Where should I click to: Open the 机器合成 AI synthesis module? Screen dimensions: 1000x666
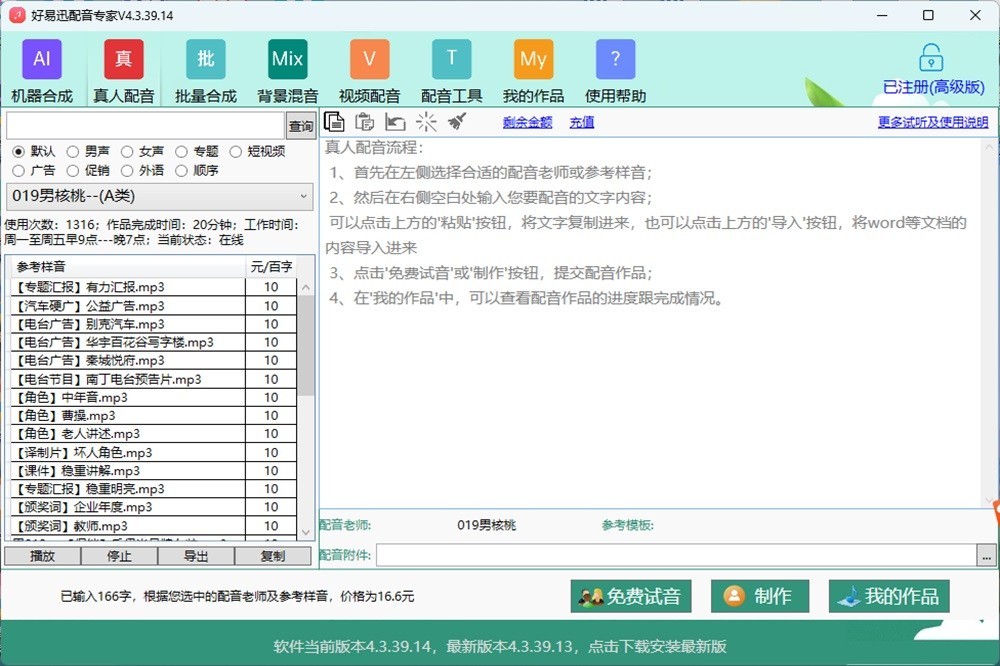coord(42,72)
